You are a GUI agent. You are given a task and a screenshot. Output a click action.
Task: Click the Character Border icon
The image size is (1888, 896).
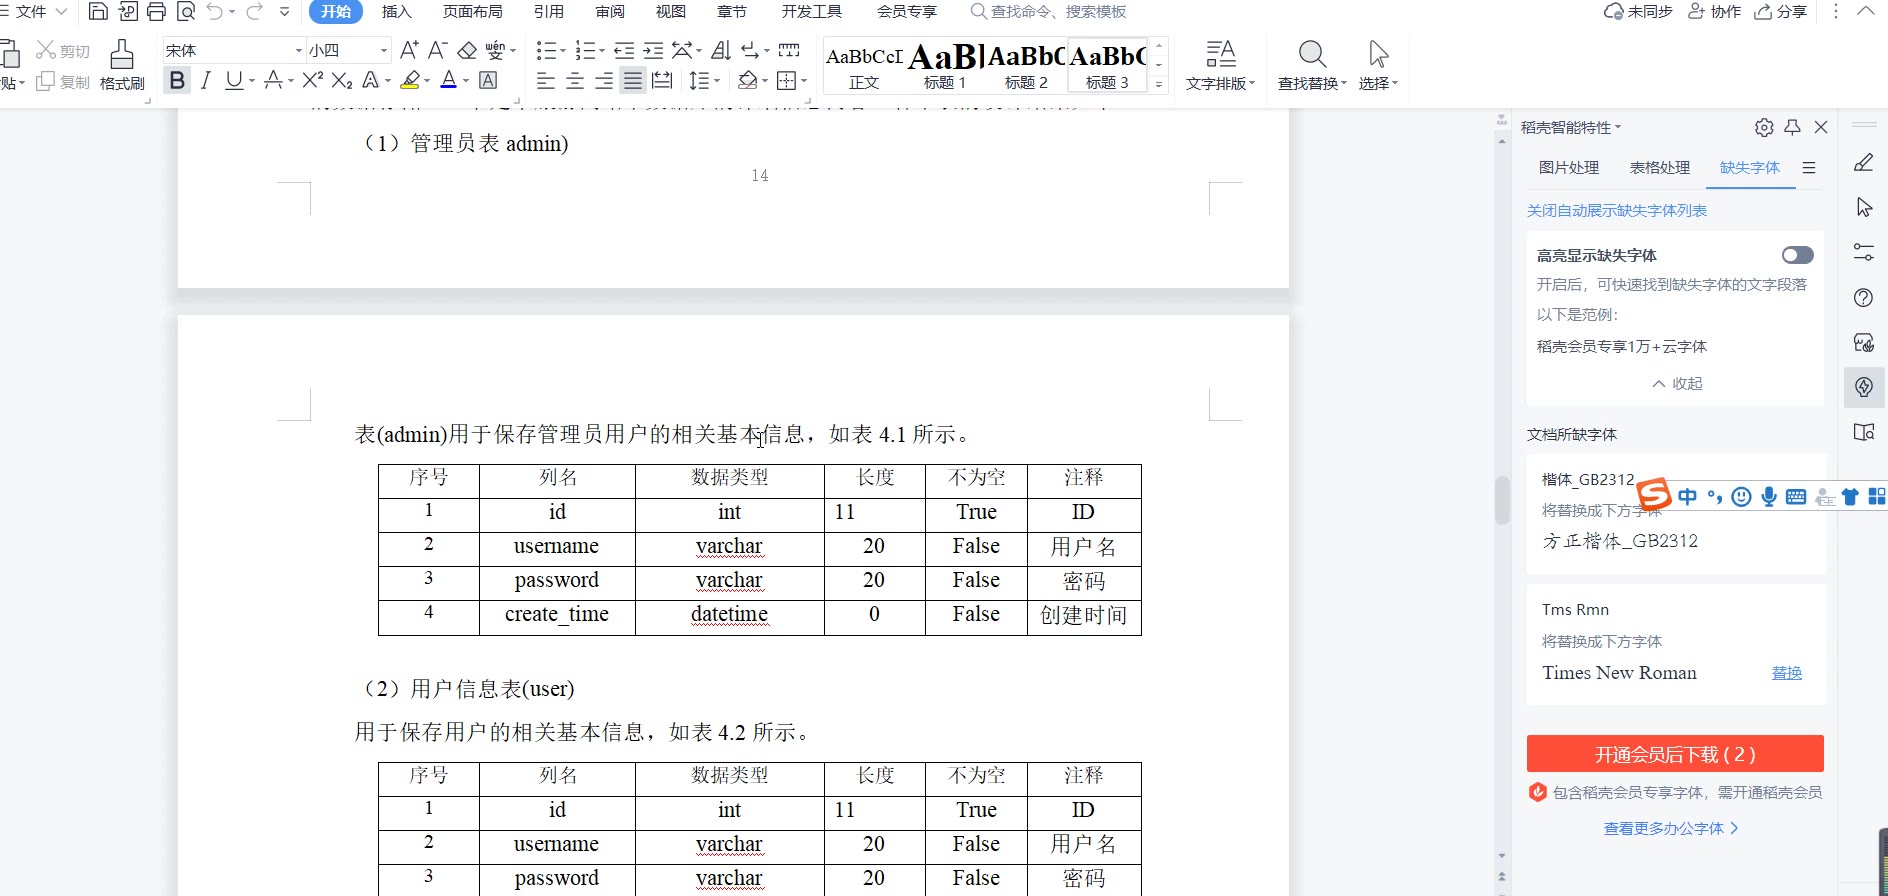pyautogui.click(x=488, y=80)
